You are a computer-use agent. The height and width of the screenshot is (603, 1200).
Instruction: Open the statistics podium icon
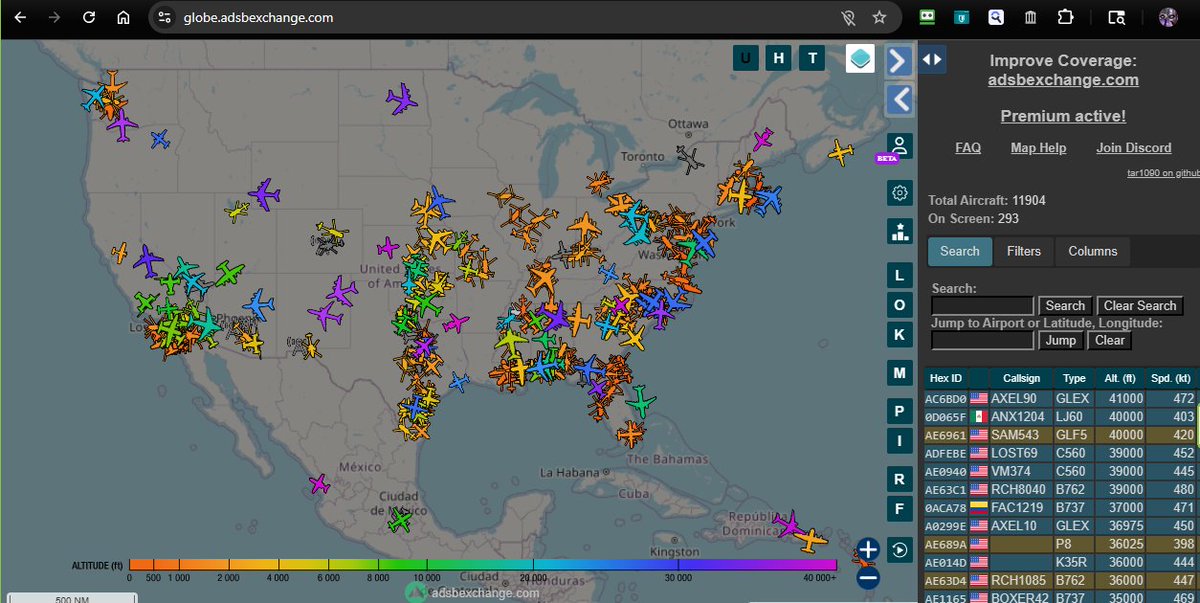tap(899, 231)
